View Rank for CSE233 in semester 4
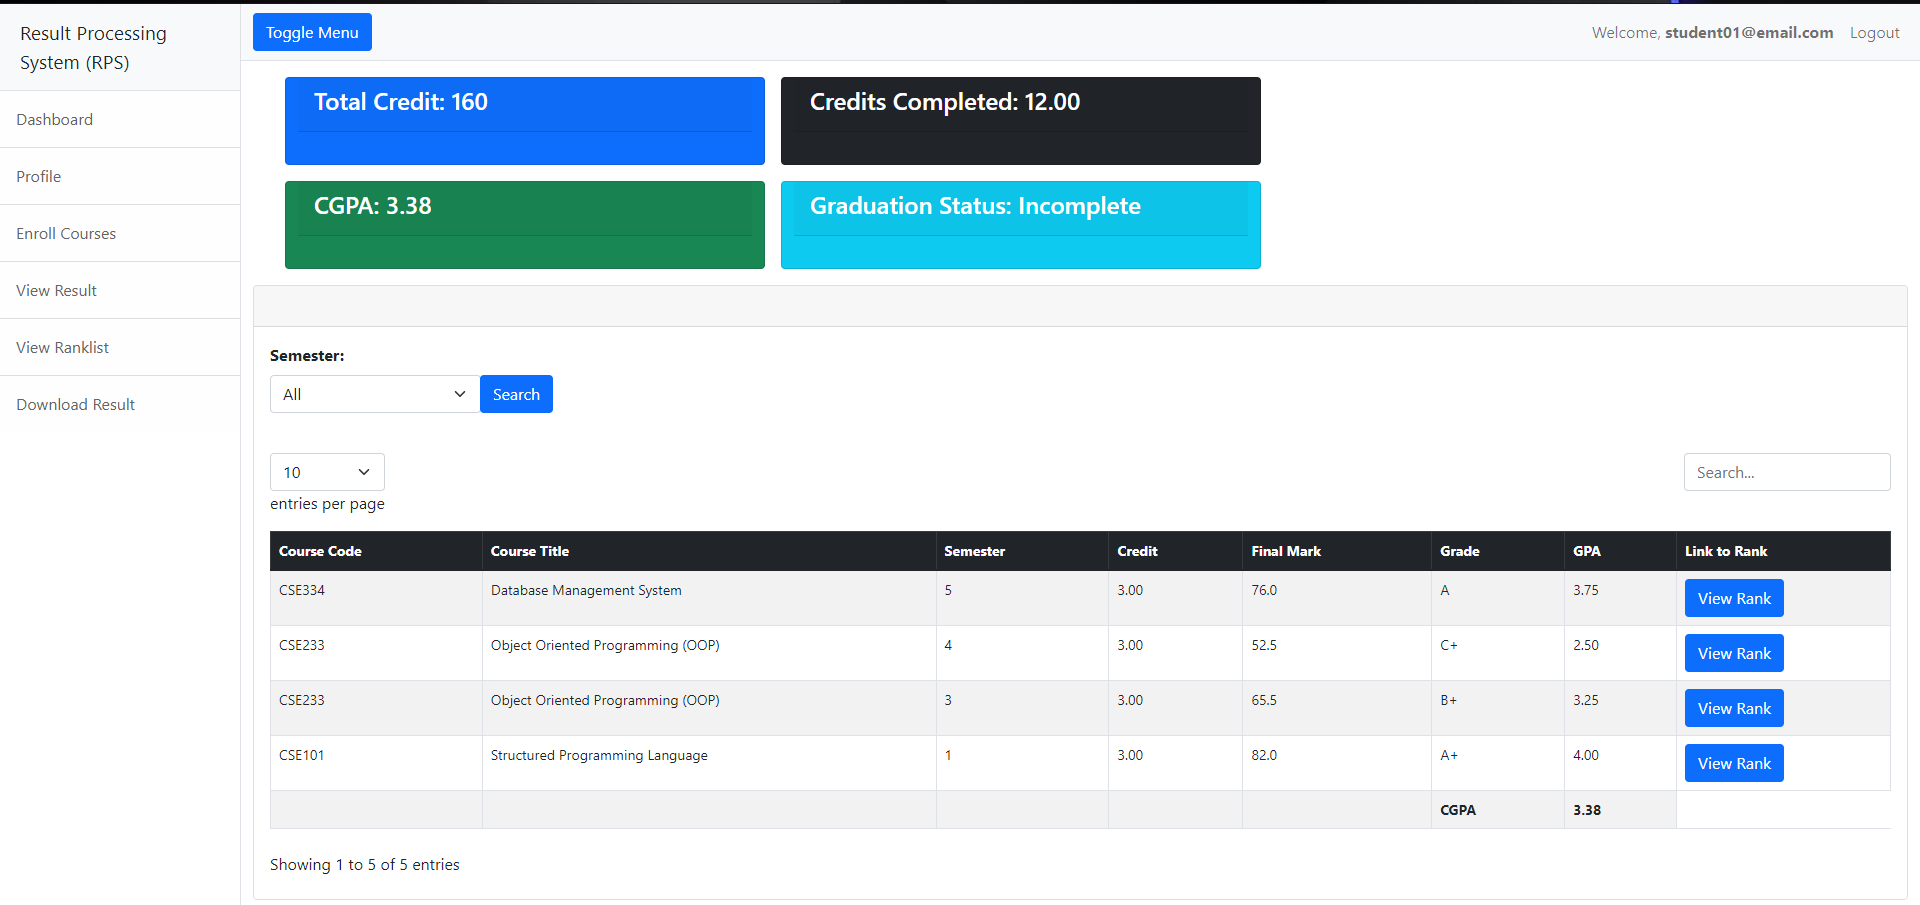The width and height of the screenshot is (1920, 905). (1733, 653)
